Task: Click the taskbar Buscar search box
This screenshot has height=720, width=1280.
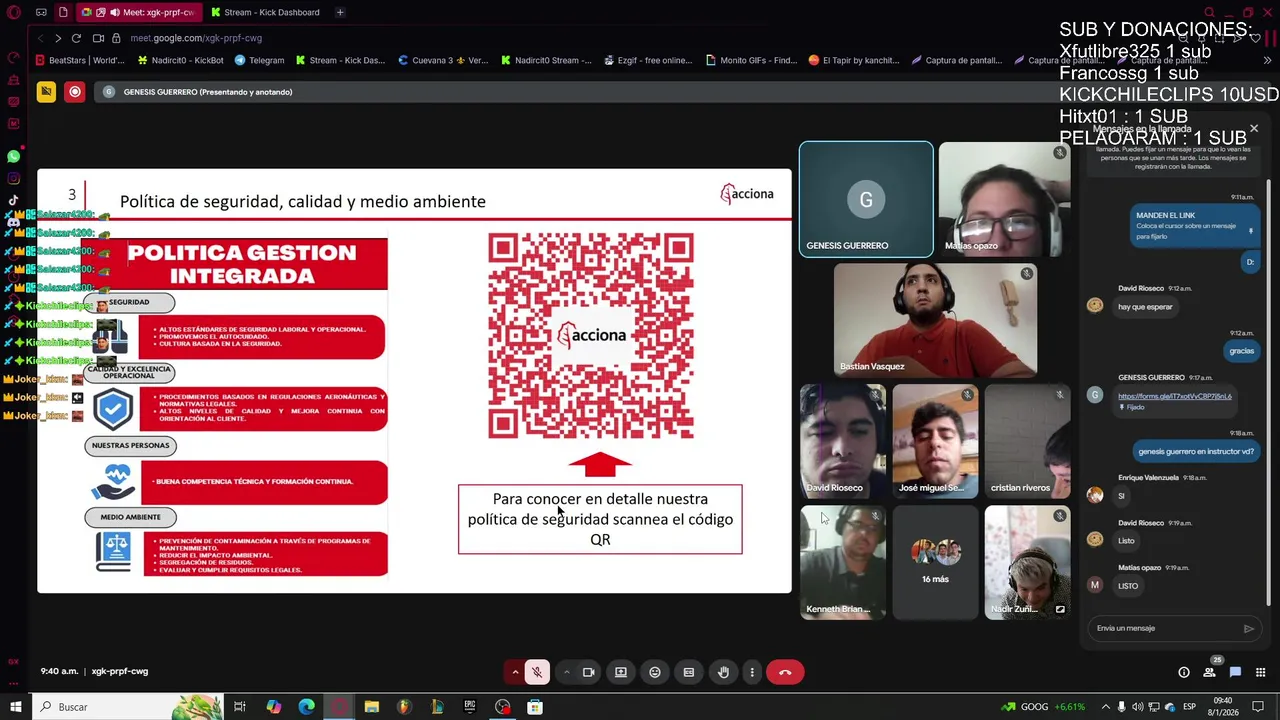Action: (x=128, y=707)
